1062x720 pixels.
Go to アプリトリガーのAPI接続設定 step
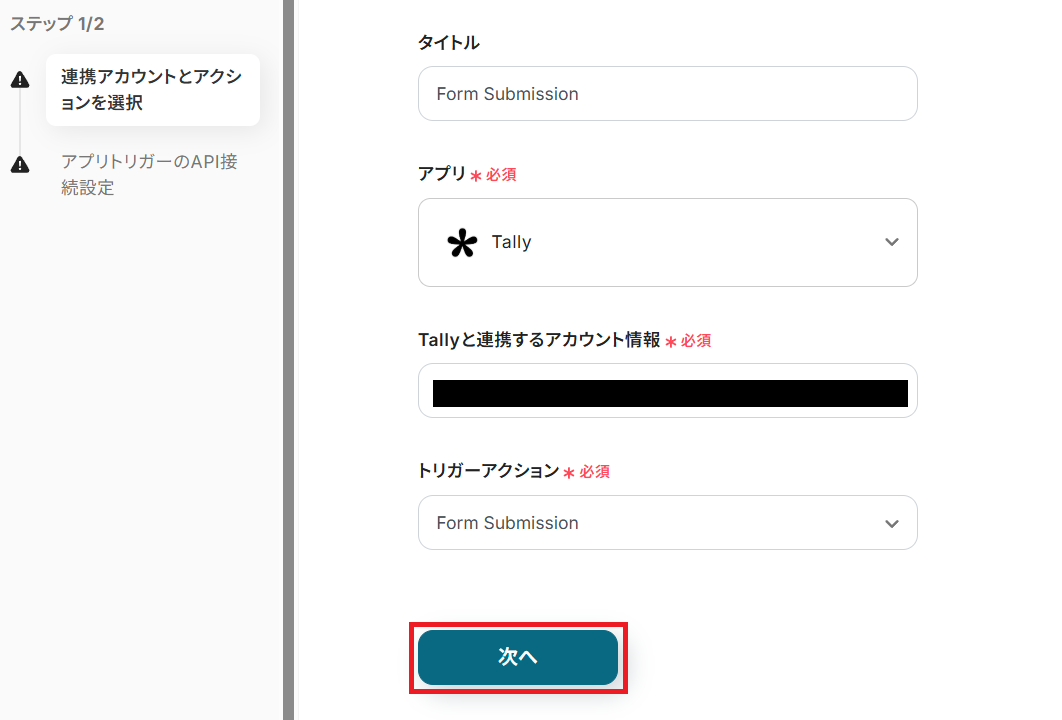(x=149, y=174)
